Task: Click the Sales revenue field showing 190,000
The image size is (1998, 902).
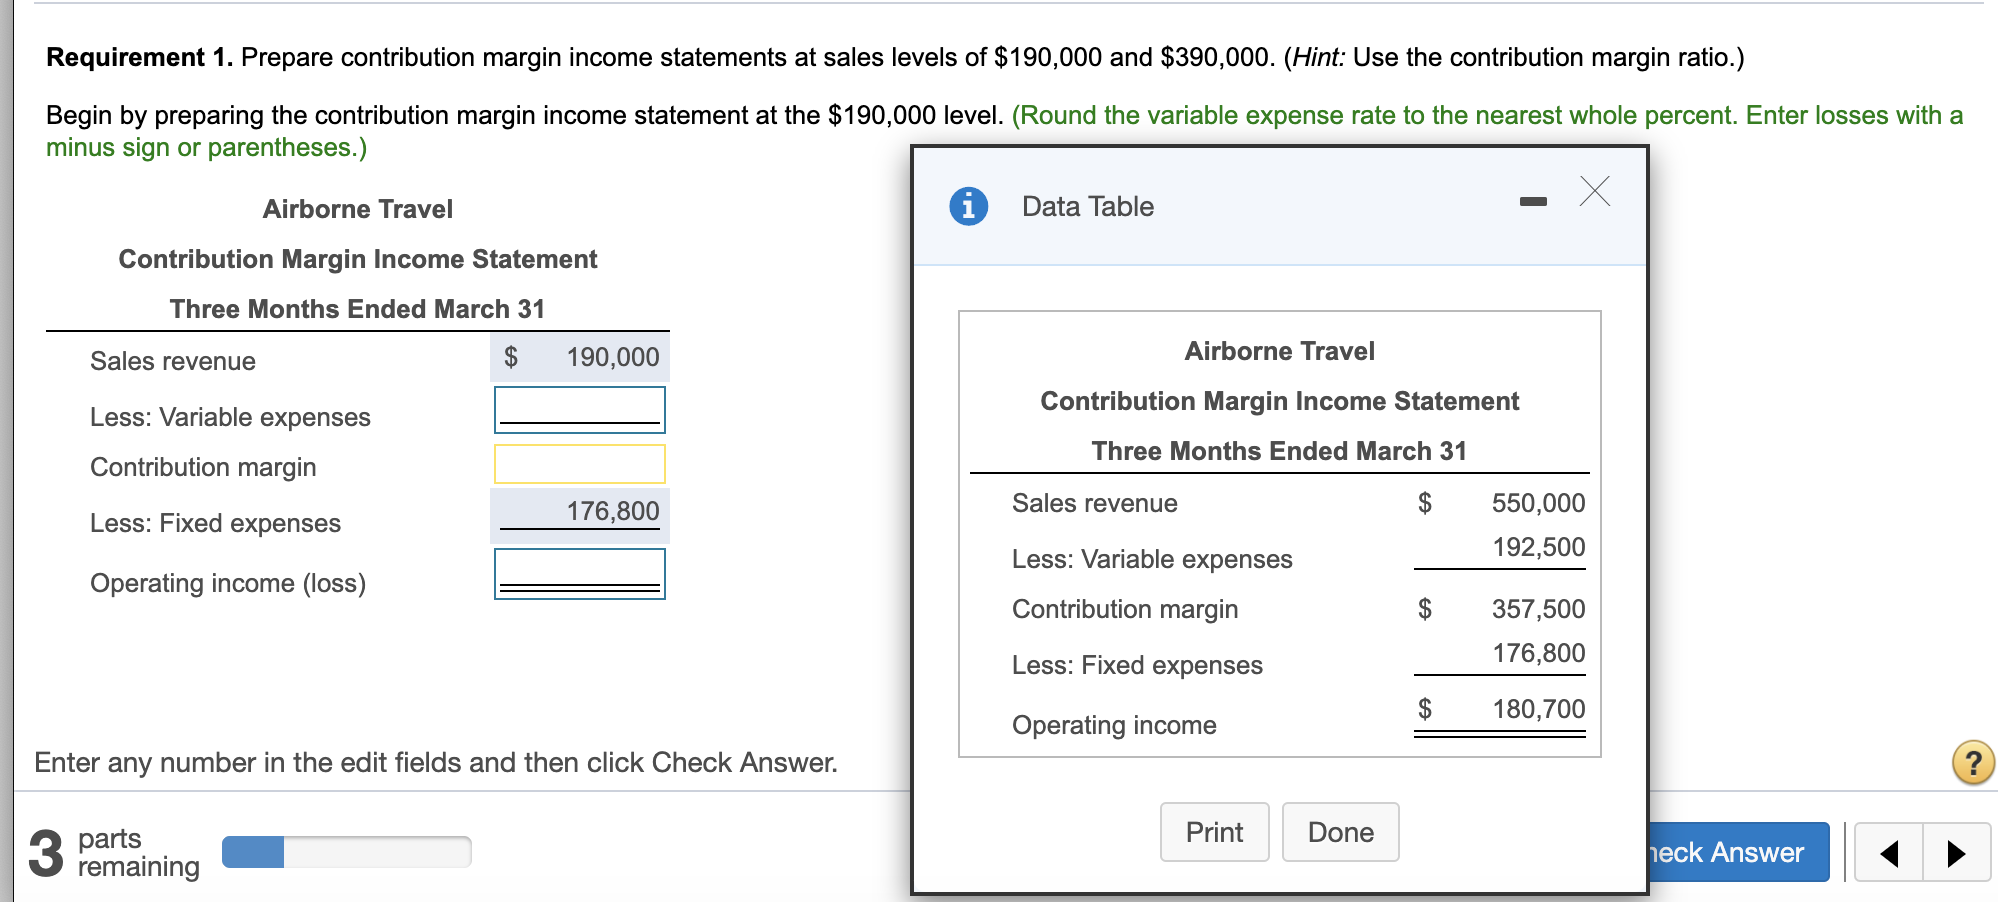Action: [578, 356]
